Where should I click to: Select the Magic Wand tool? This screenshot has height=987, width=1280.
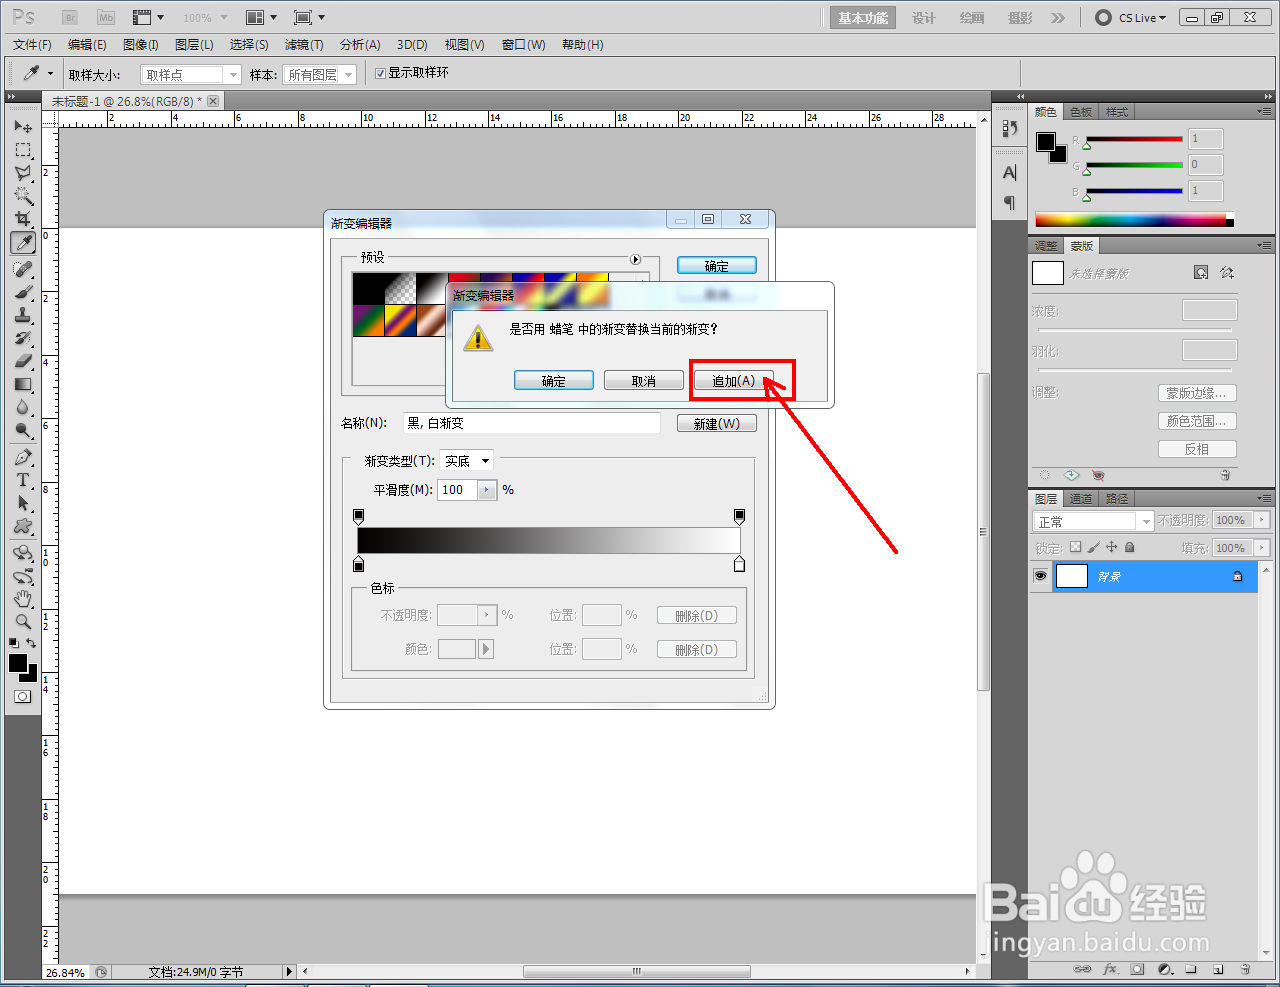[x=23, y=196]
